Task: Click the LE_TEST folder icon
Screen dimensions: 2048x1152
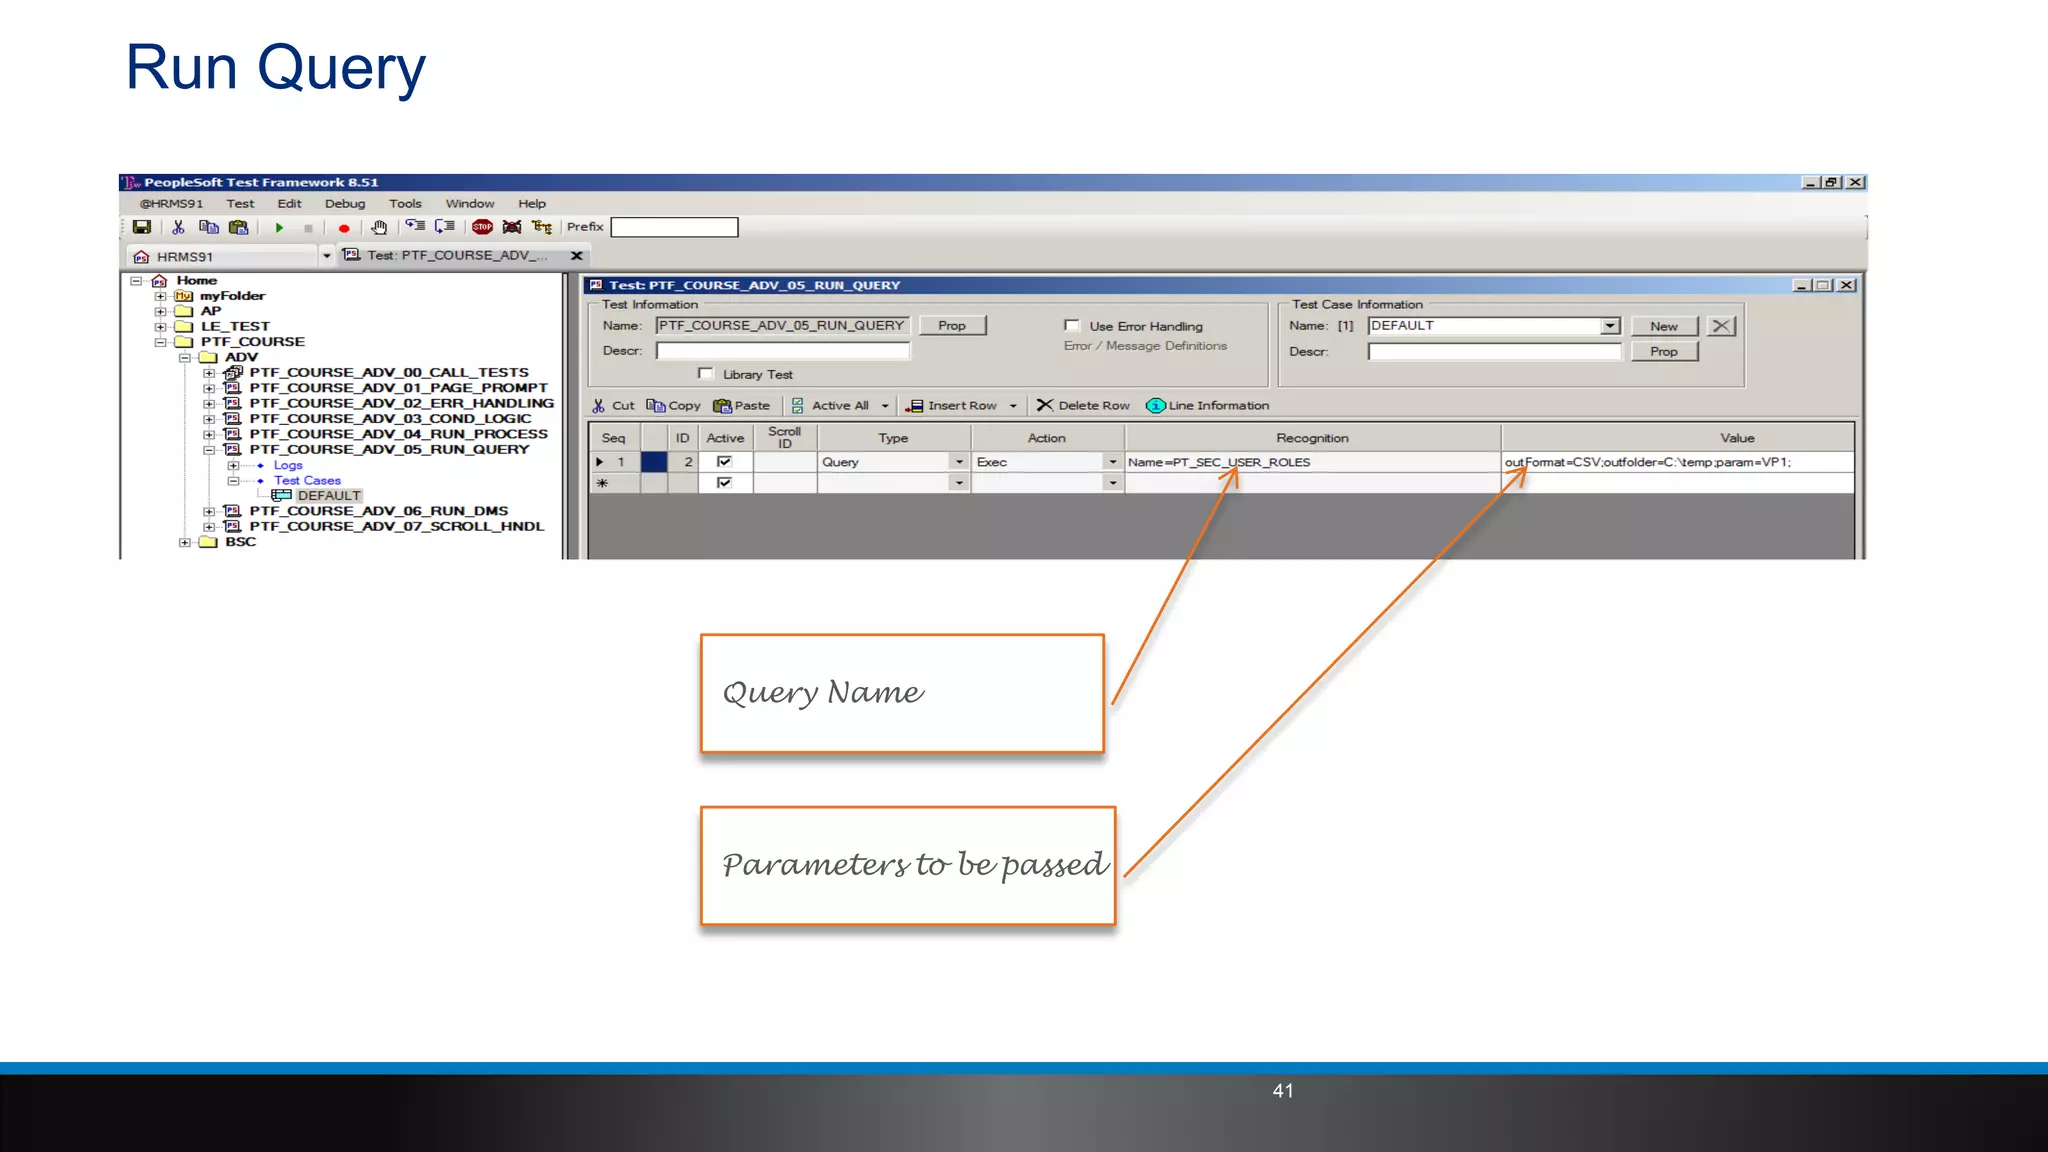Action: pyautogui.click(x=184, y=326)
